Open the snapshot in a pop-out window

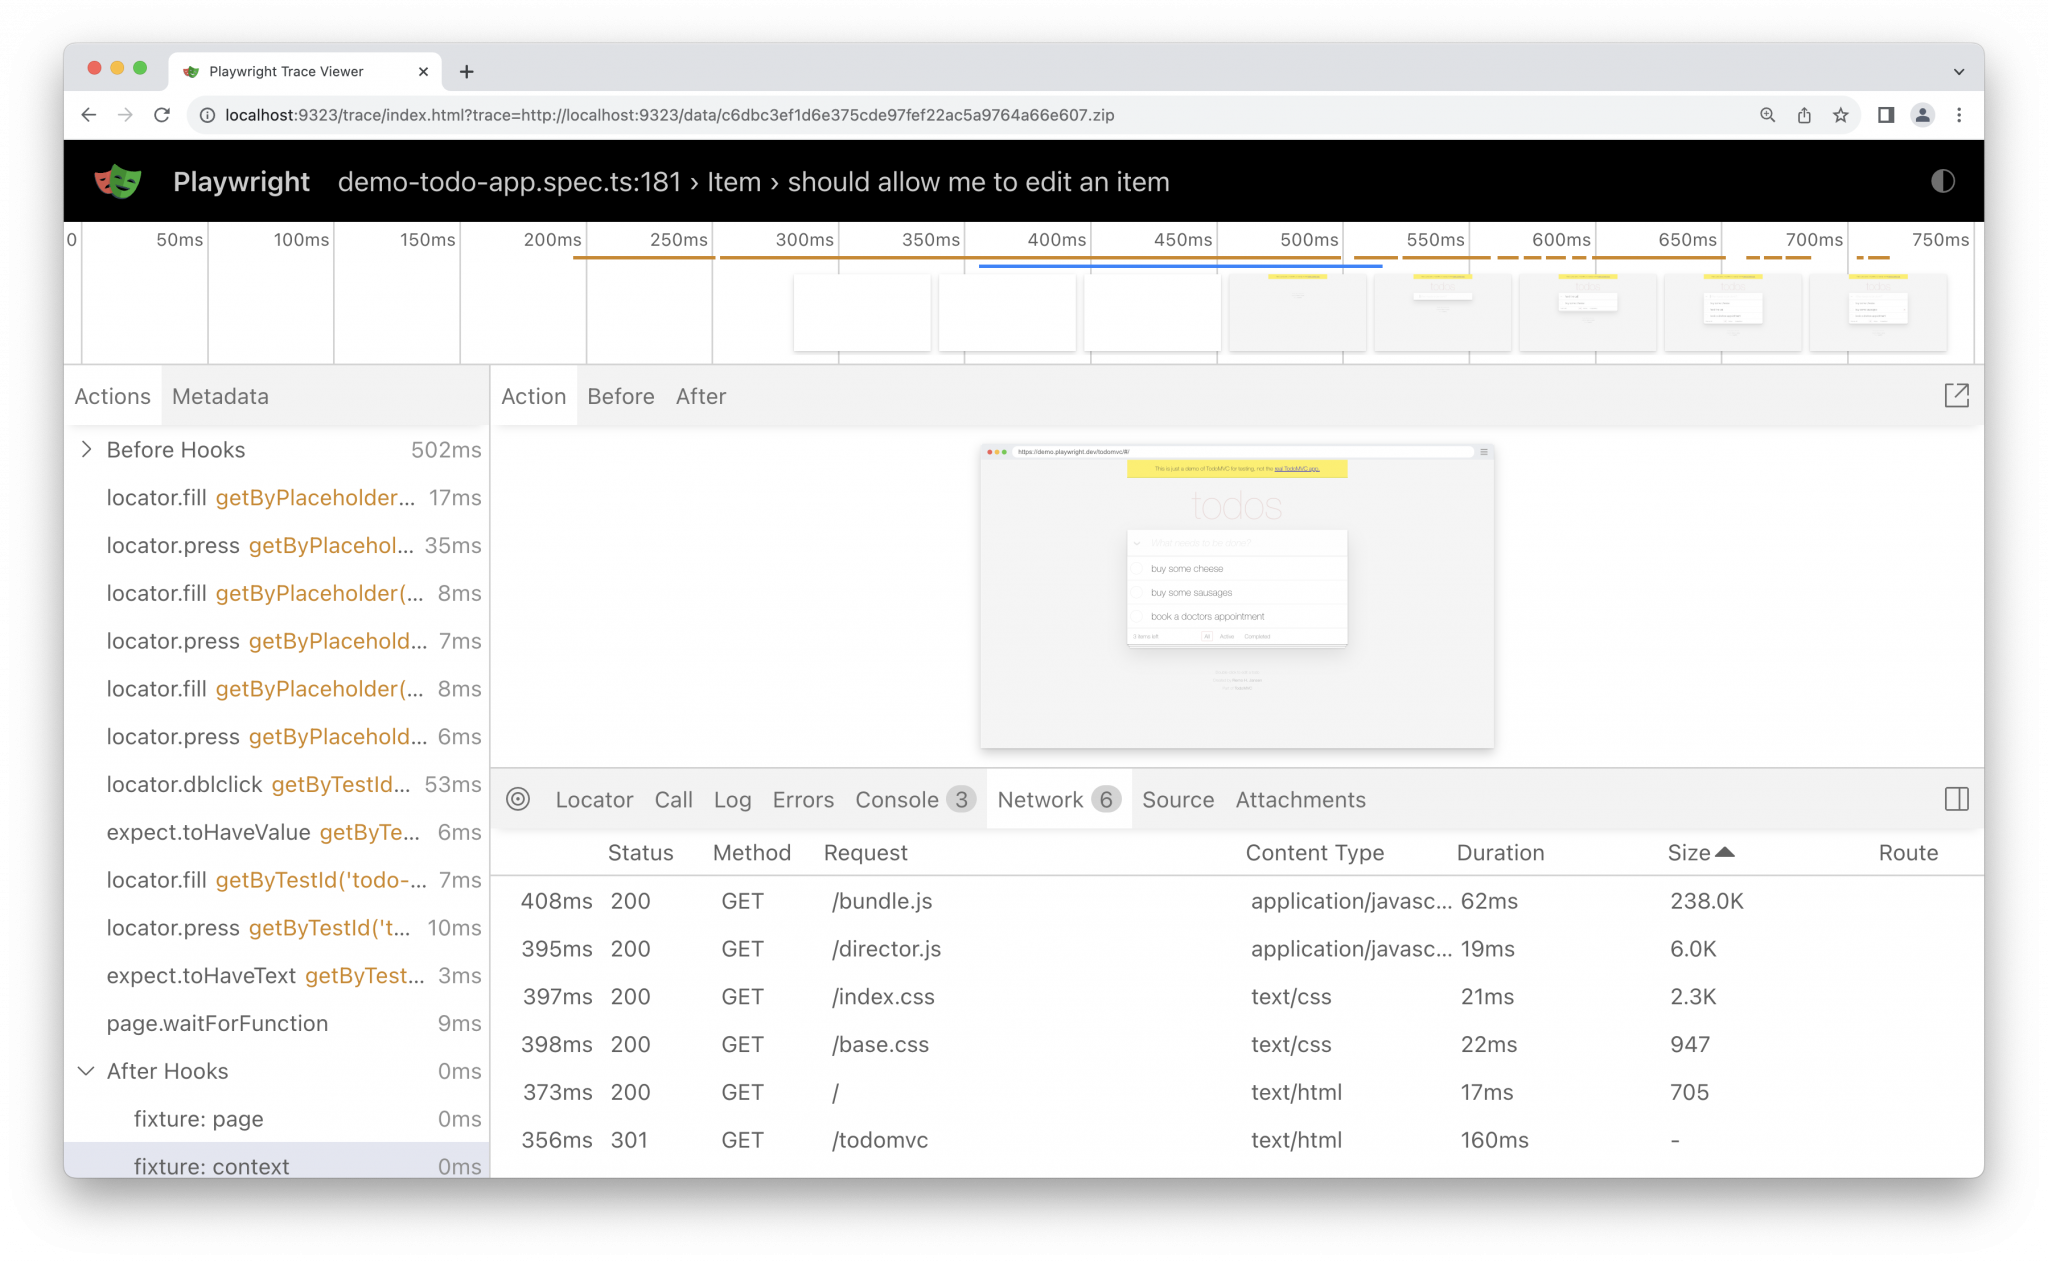(x=1957, y=396)
